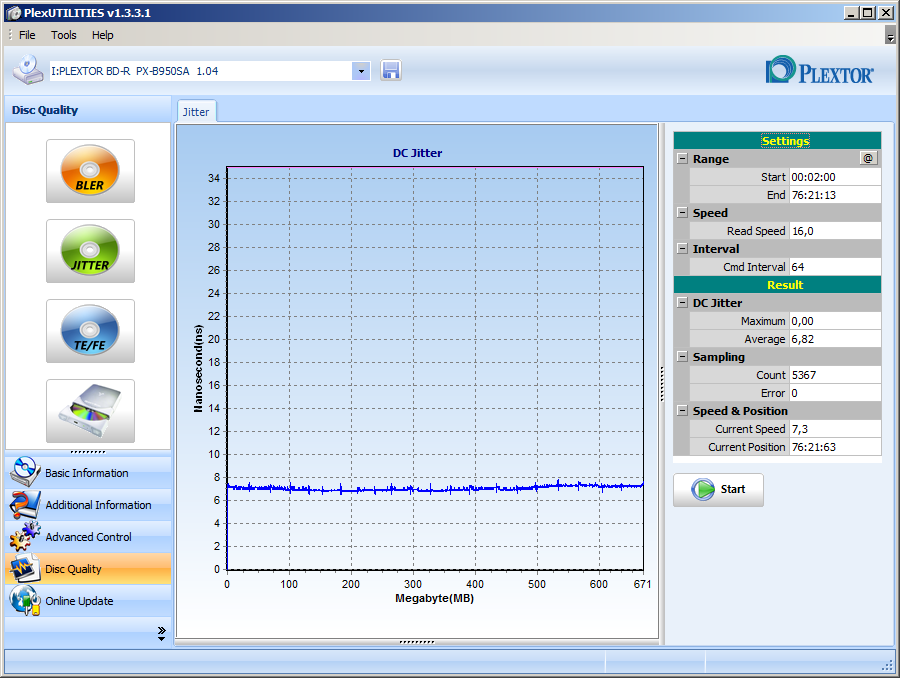Click the Current Position value 76:21:63
The height and width of the screenshot is (678, 900).
(835, 447)
